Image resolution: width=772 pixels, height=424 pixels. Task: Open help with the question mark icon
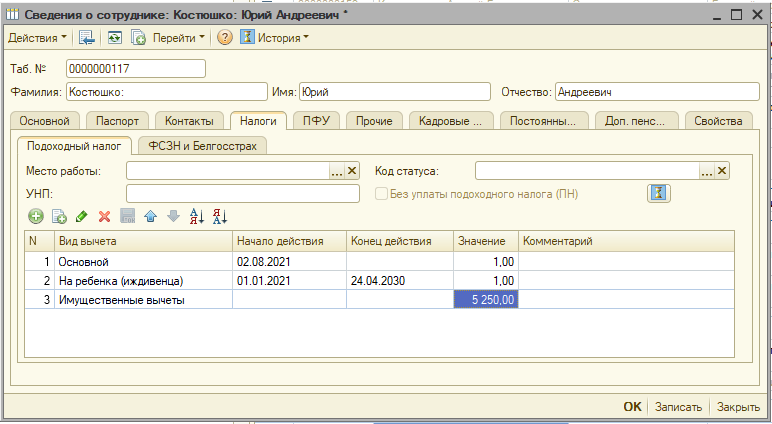point(224,38)
